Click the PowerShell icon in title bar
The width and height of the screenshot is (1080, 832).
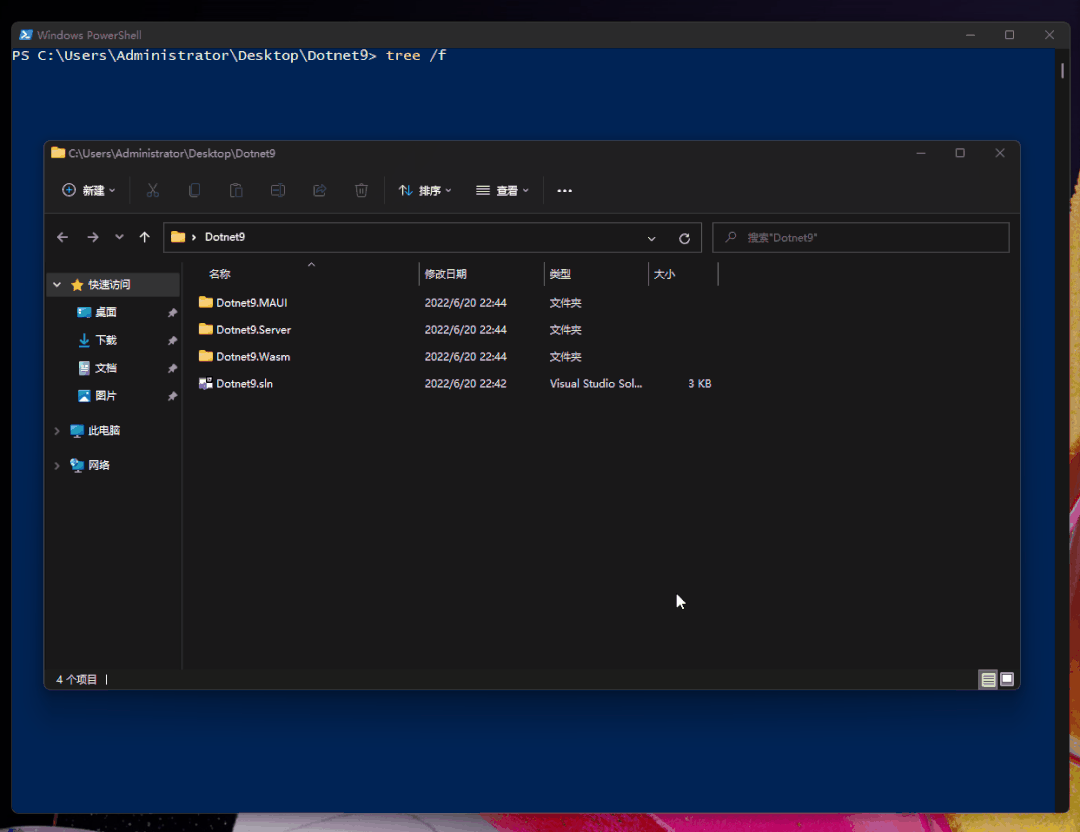pos(25,35)
